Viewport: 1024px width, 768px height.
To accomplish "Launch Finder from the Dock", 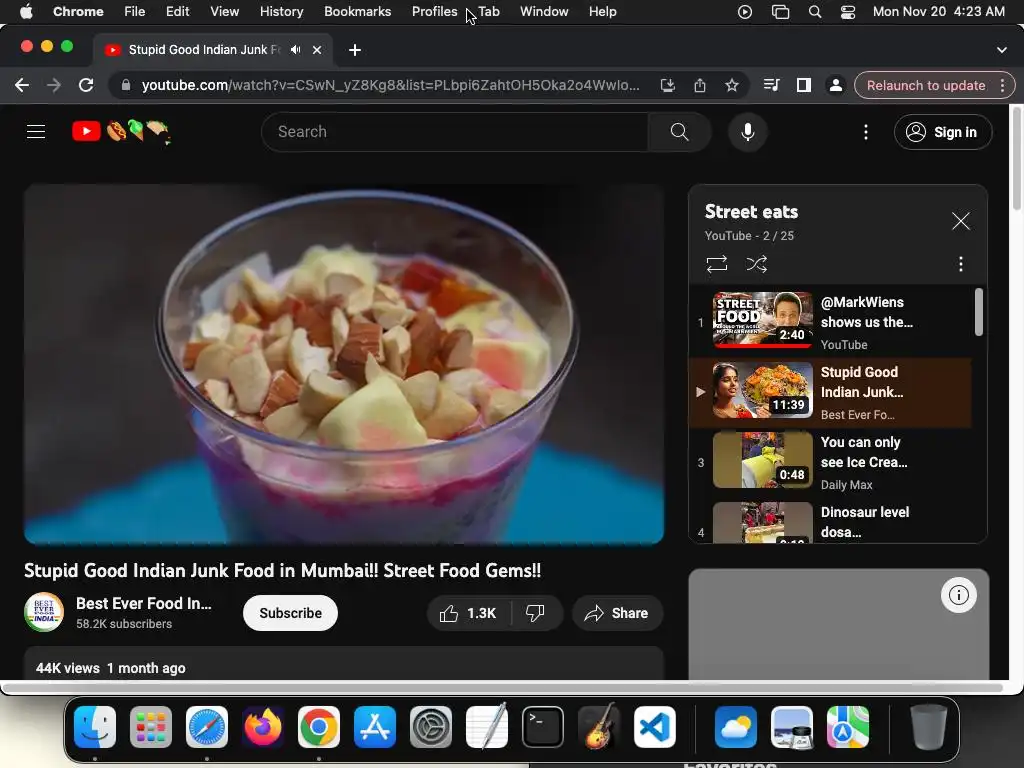I will pos(95,727).
